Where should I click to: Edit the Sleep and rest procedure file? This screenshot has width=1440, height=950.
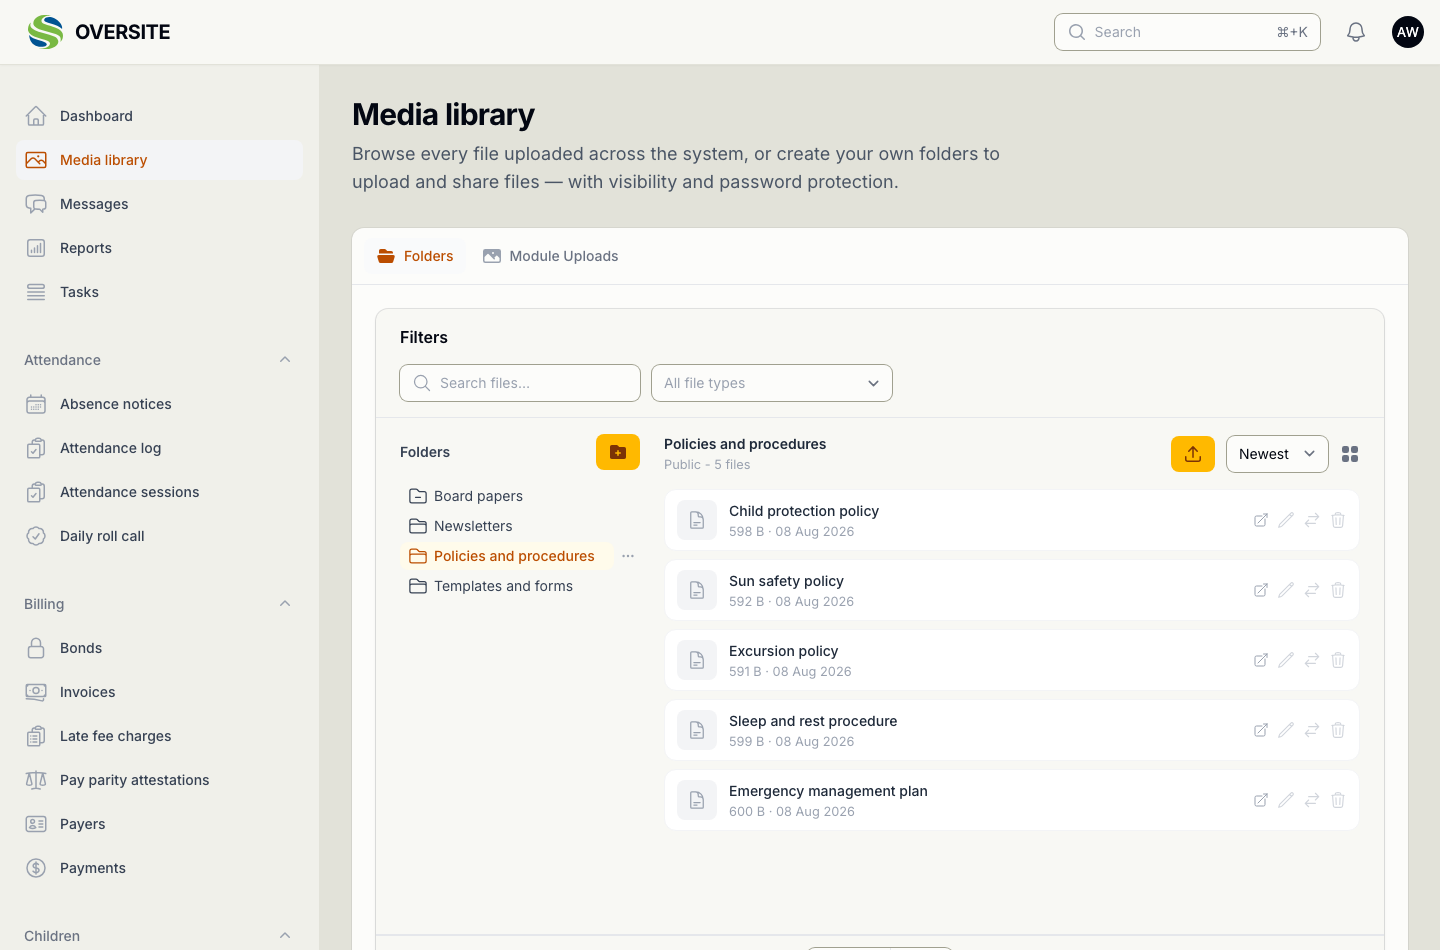coord(1286,730)
